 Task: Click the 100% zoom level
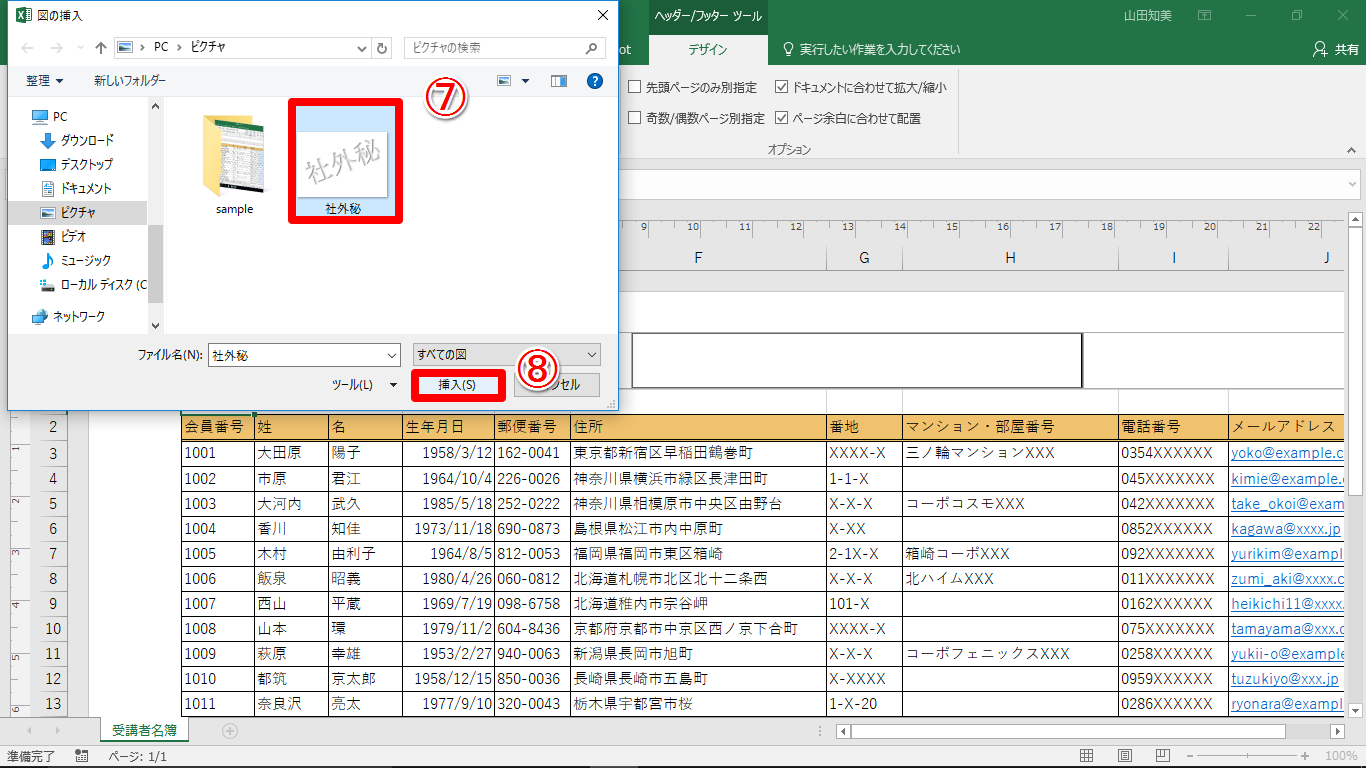(1341, 756)
